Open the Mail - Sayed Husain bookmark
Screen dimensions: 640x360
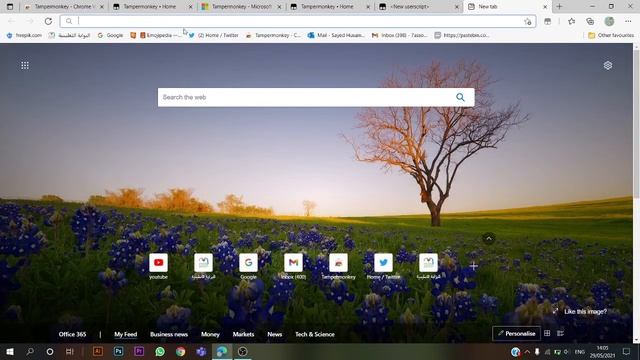(x=336, y=36)
